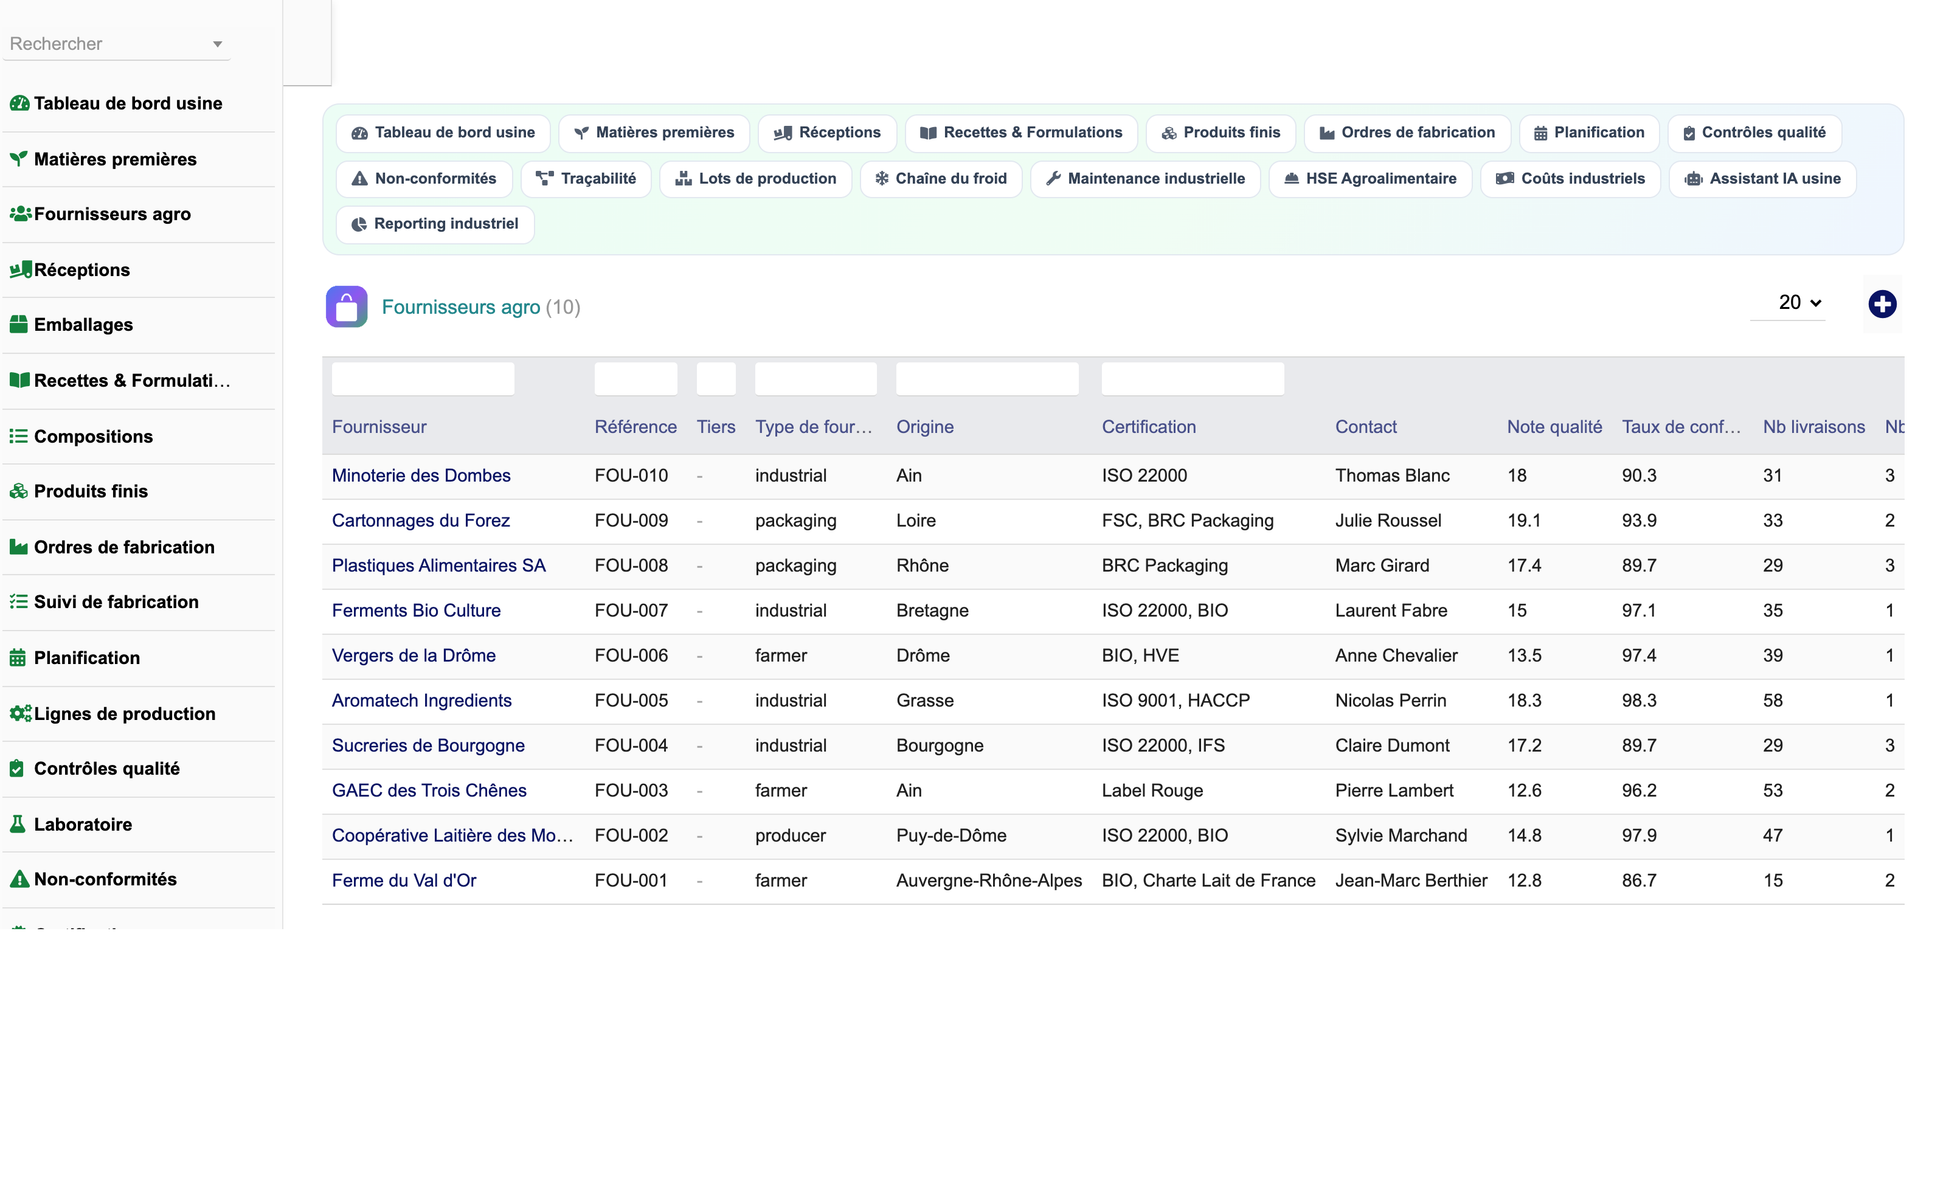Viewport: 1946px width, 1204px height.
Task: Focus the Type de fournisseur filter field
Action: [x=816, y=379]
